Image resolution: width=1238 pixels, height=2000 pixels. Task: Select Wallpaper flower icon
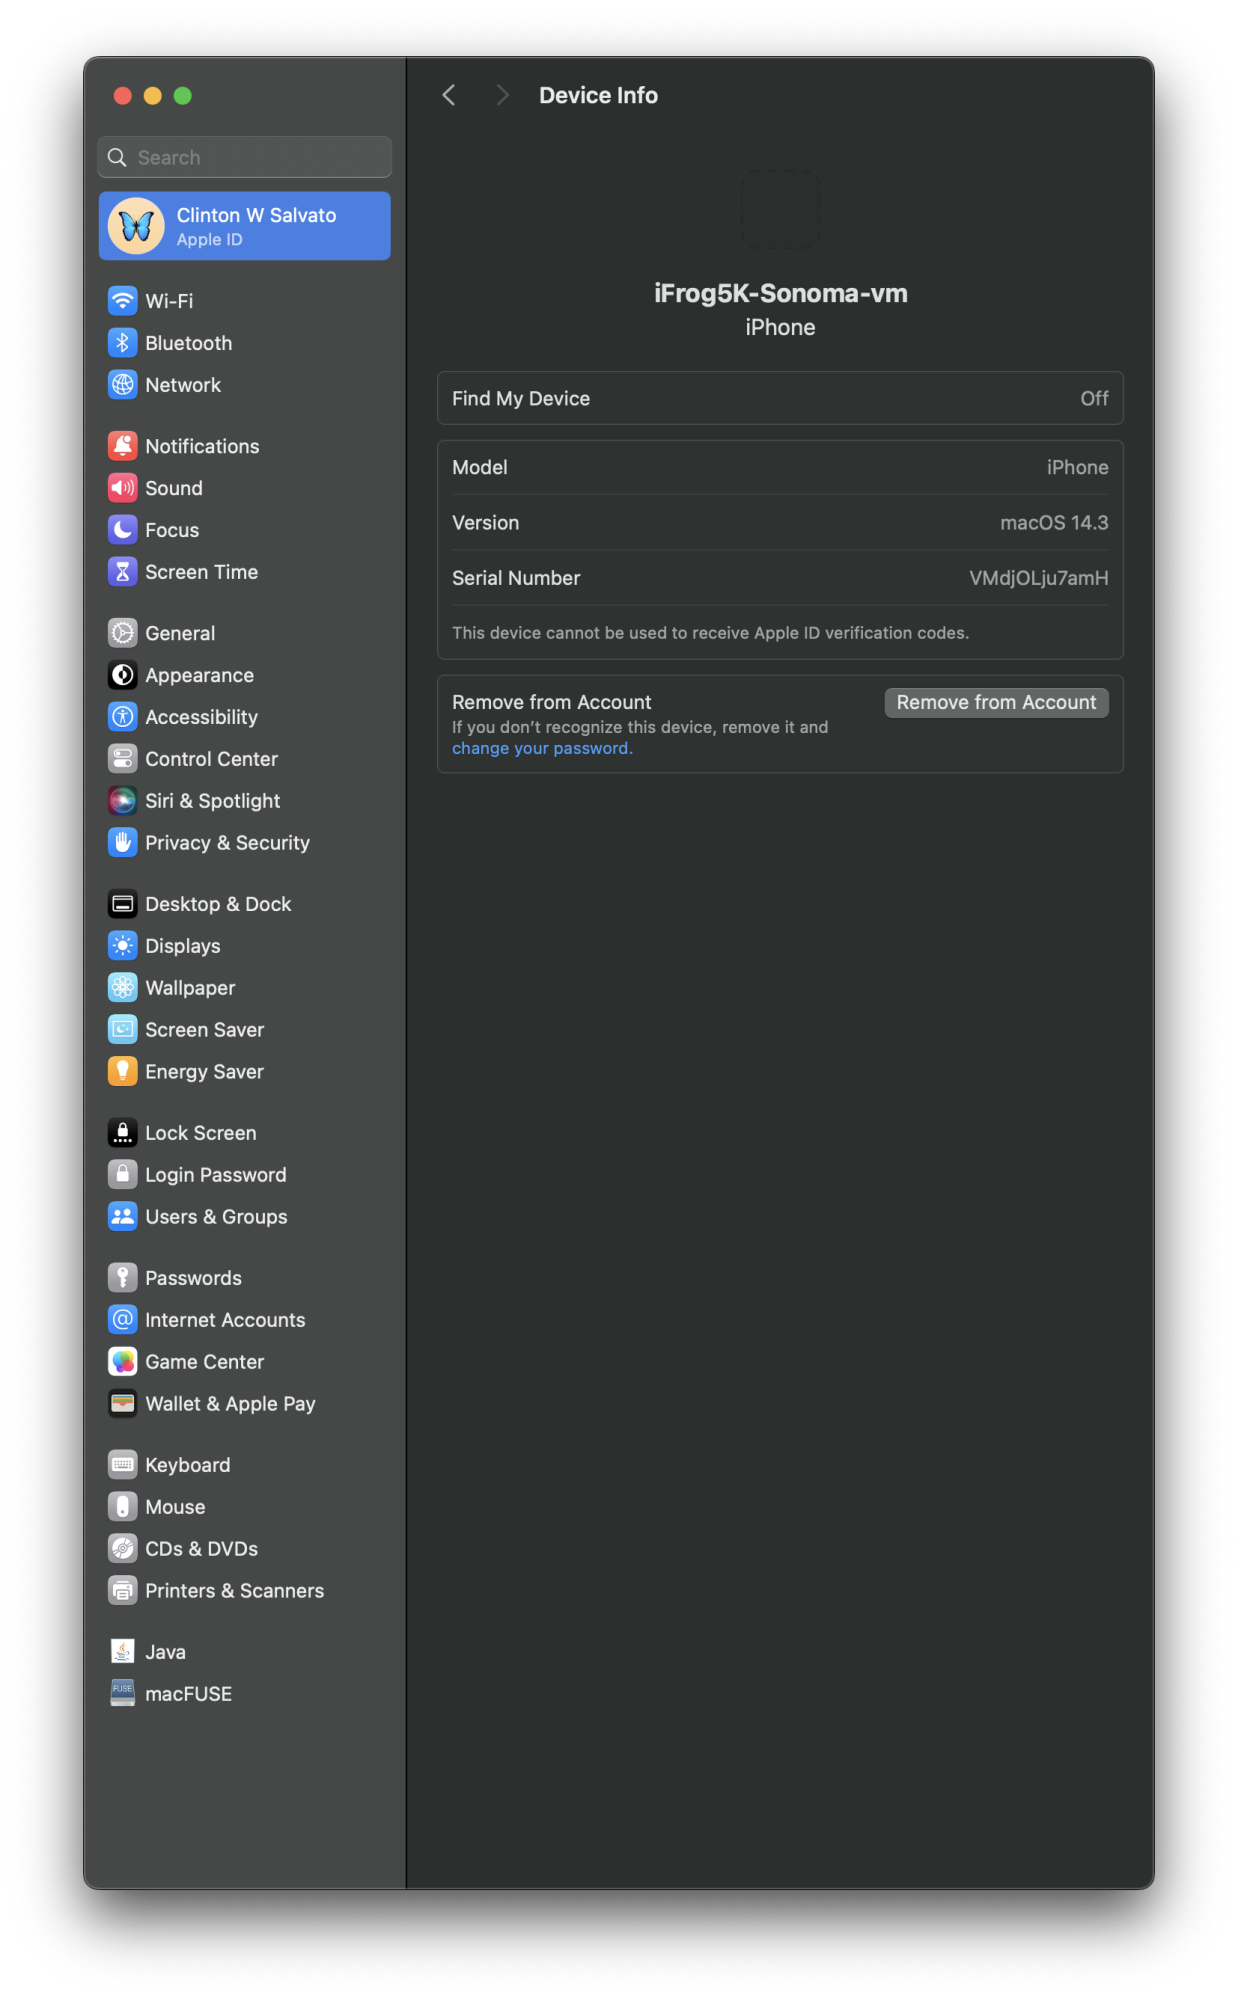(122, 988)
